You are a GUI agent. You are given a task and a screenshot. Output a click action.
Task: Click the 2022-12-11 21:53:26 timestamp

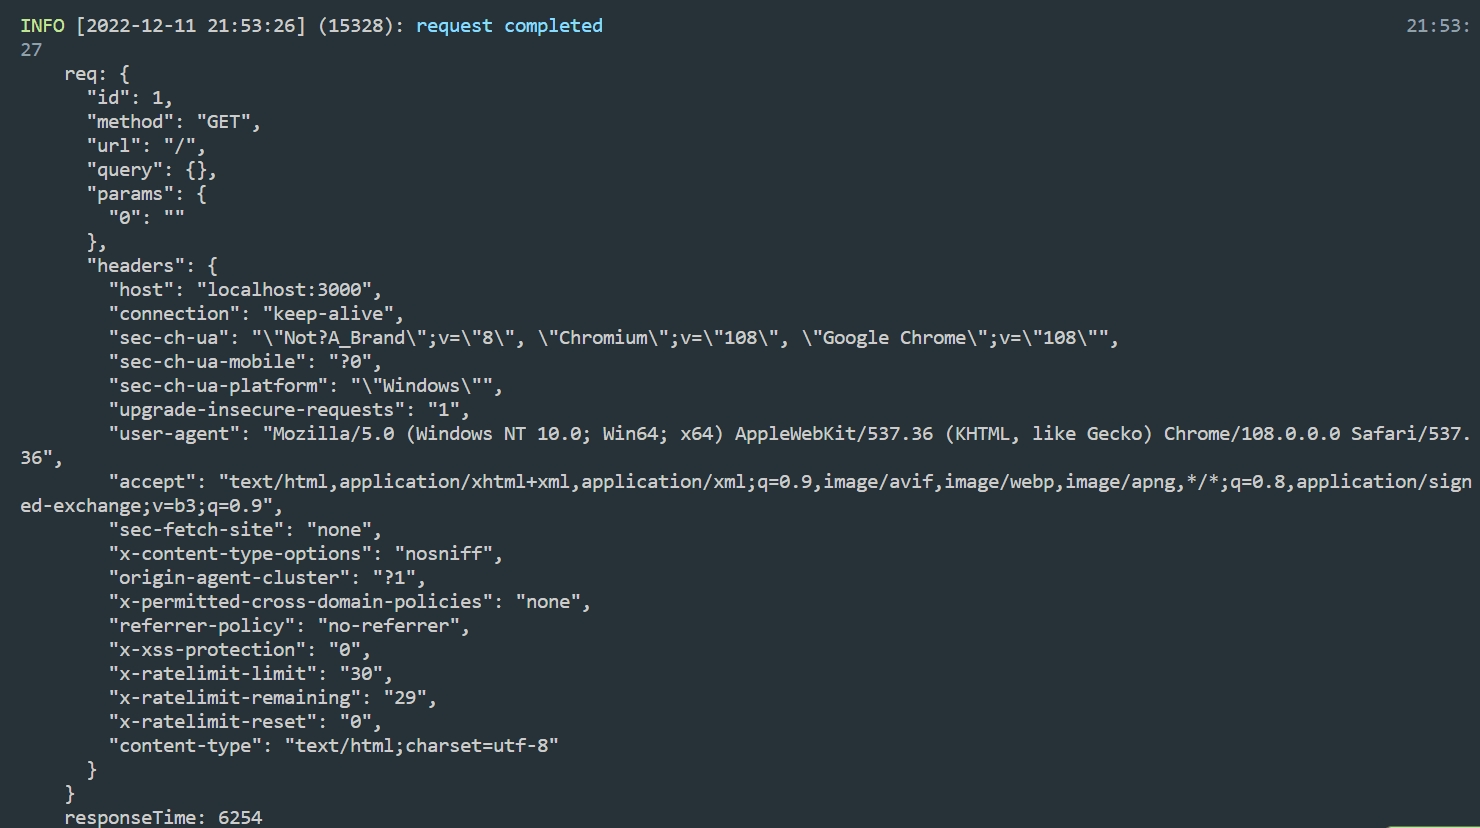(191, 26)
